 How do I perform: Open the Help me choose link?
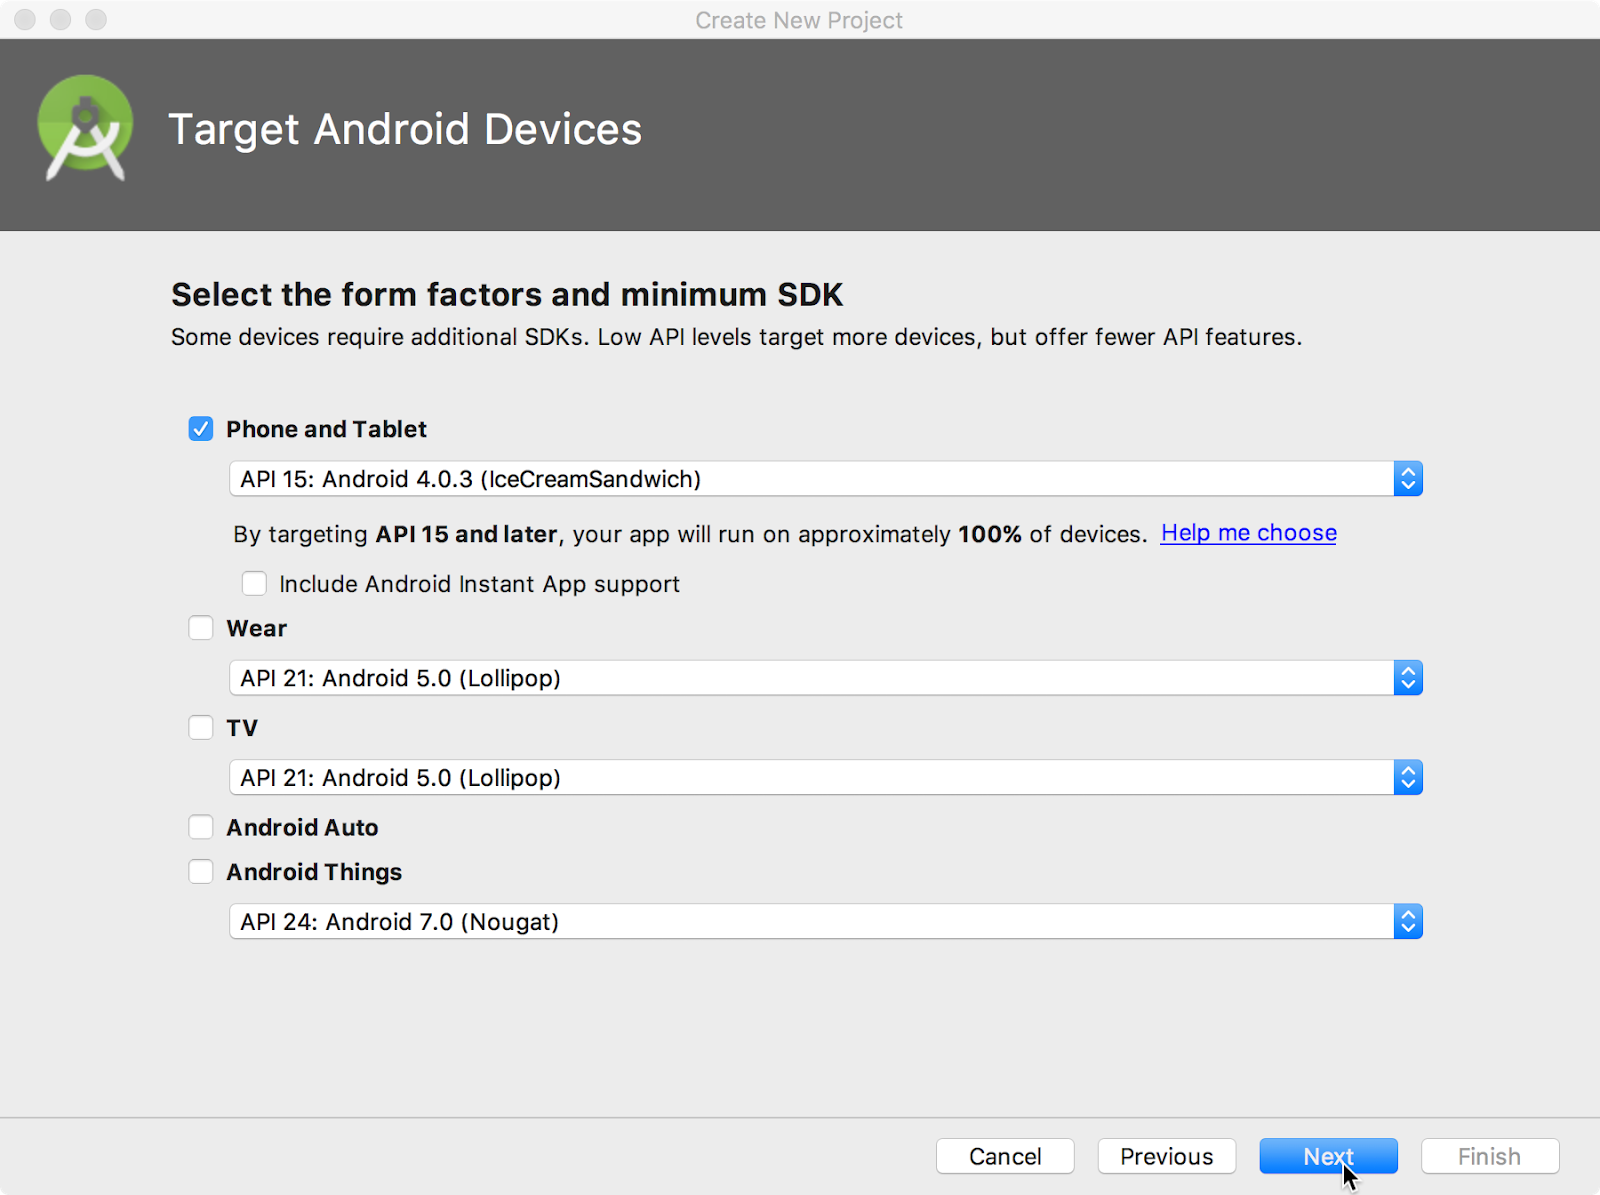(x=1248, y=533)
